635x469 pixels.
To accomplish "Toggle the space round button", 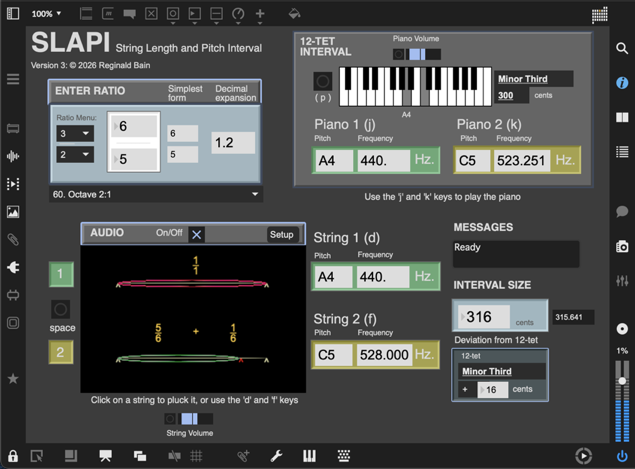I will [61, 309].
